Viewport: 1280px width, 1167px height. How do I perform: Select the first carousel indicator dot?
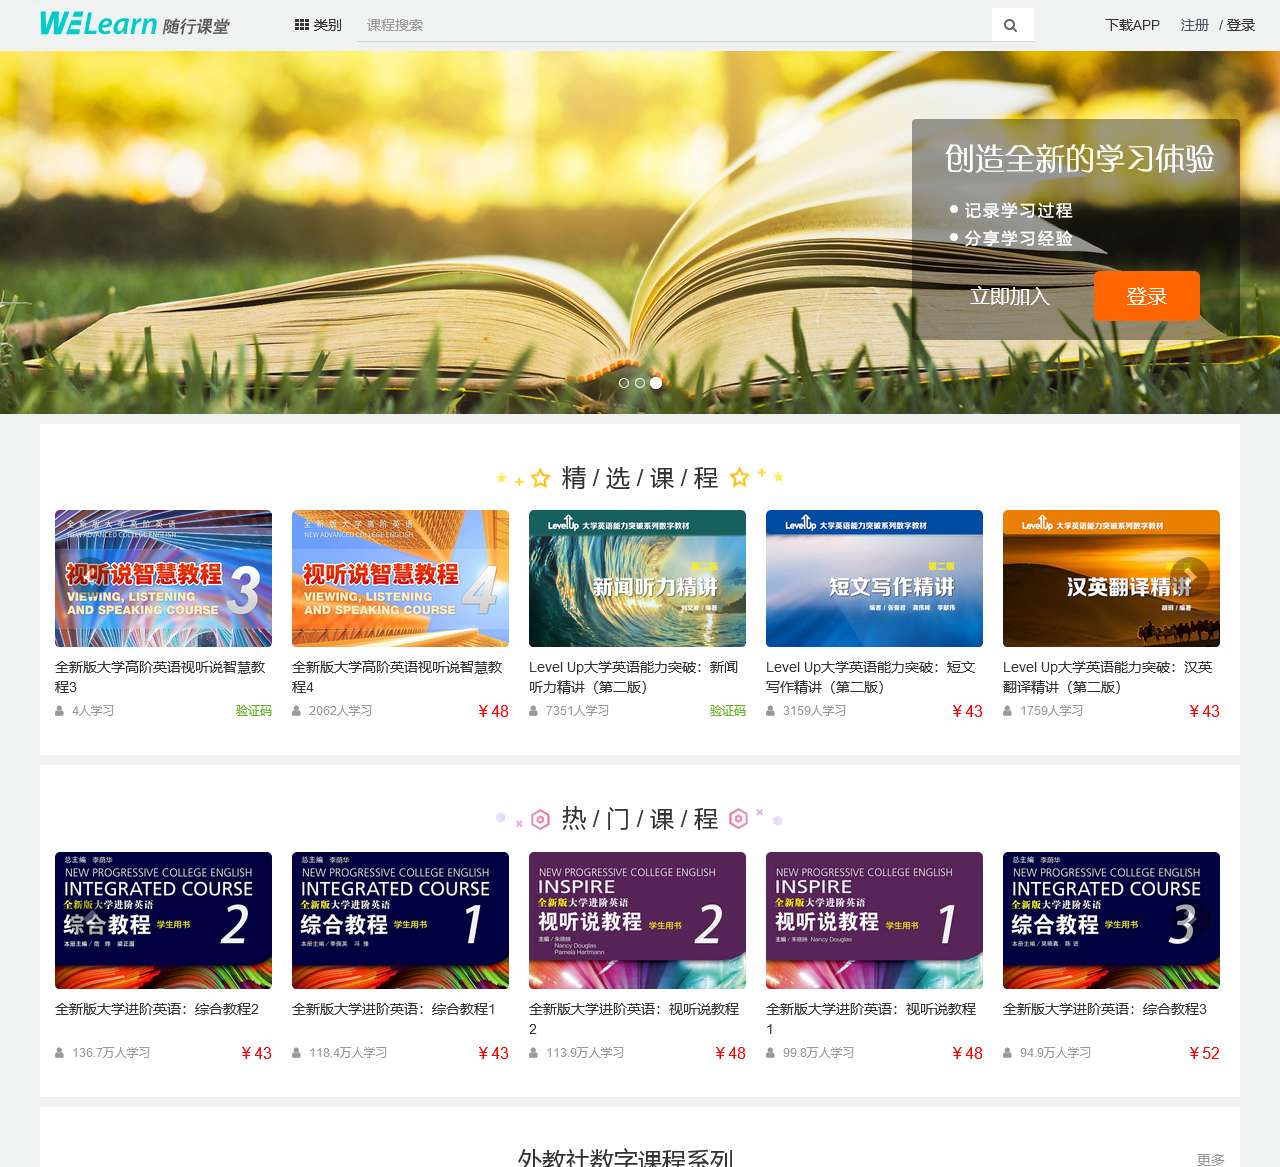(623, 383)
